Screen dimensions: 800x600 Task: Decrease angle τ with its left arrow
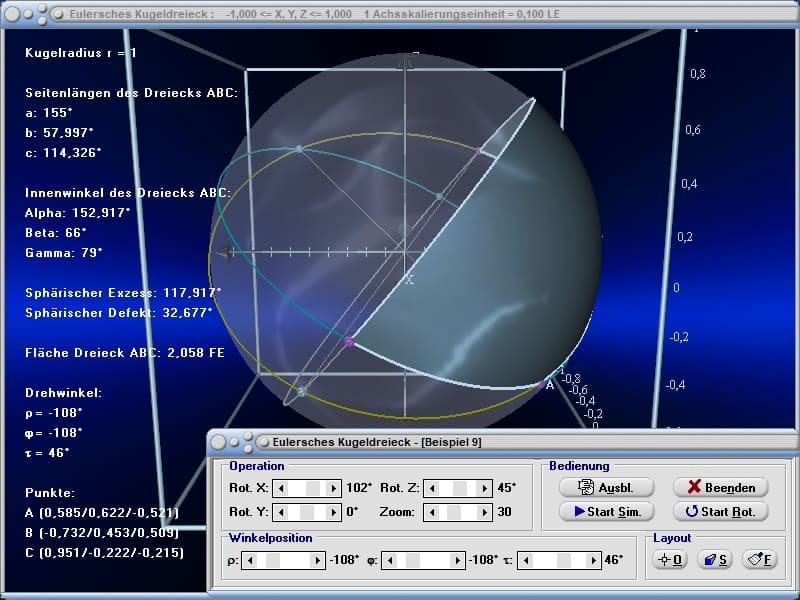526,561
